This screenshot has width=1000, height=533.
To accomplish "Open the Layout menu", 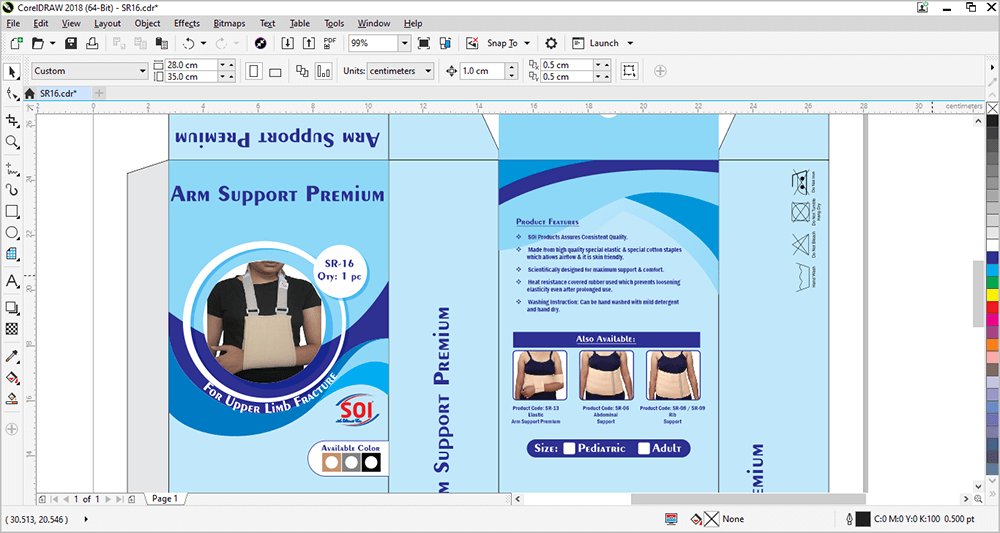I will point(107,24).
